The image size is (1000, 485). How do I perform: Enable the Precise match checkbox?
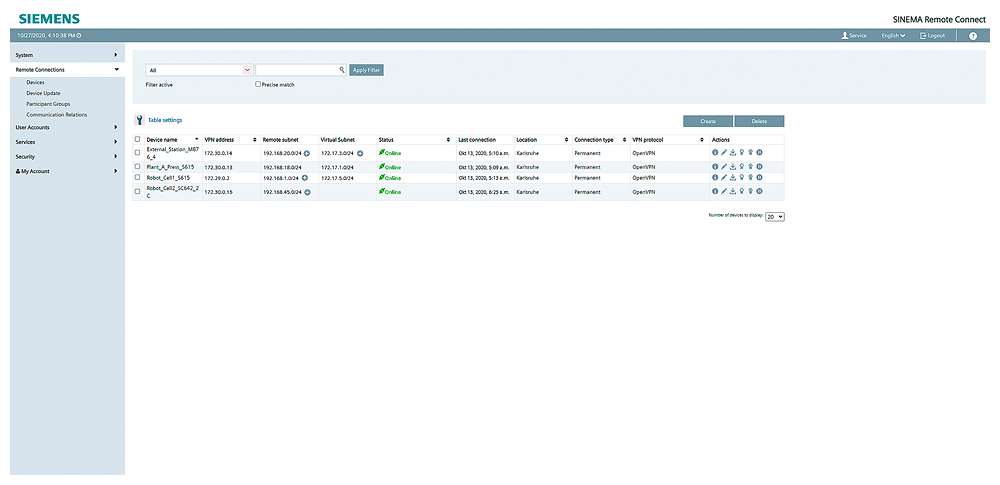(258, 85)
